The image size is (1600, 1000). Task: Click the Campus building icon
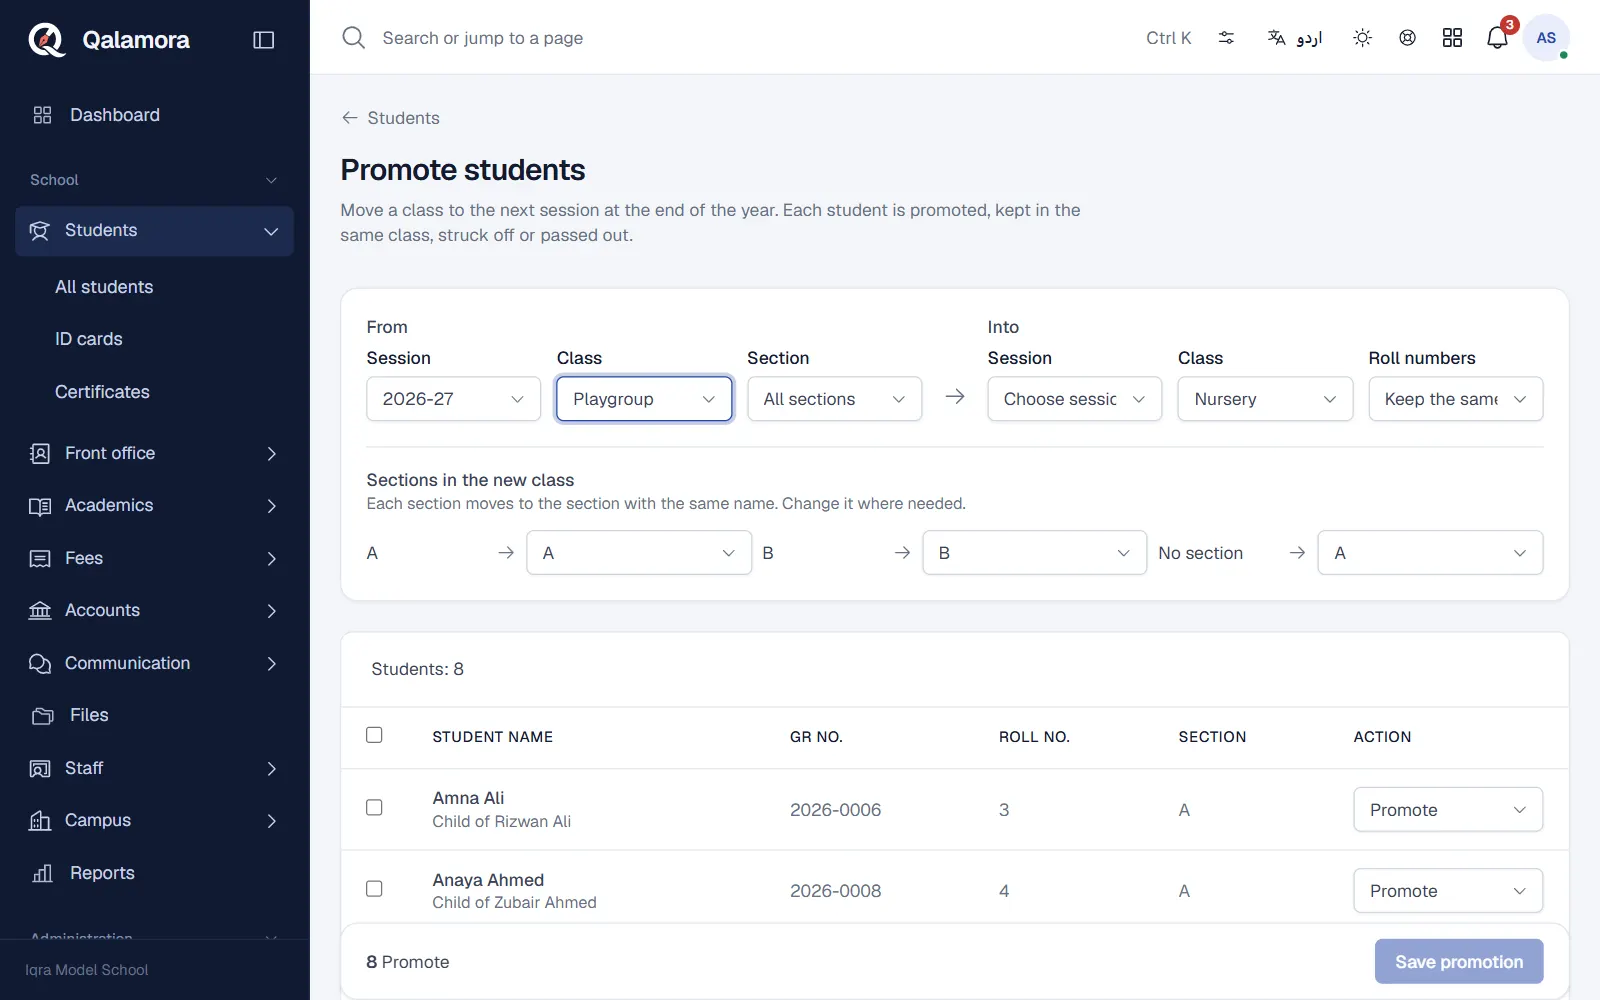pos(39,821)
